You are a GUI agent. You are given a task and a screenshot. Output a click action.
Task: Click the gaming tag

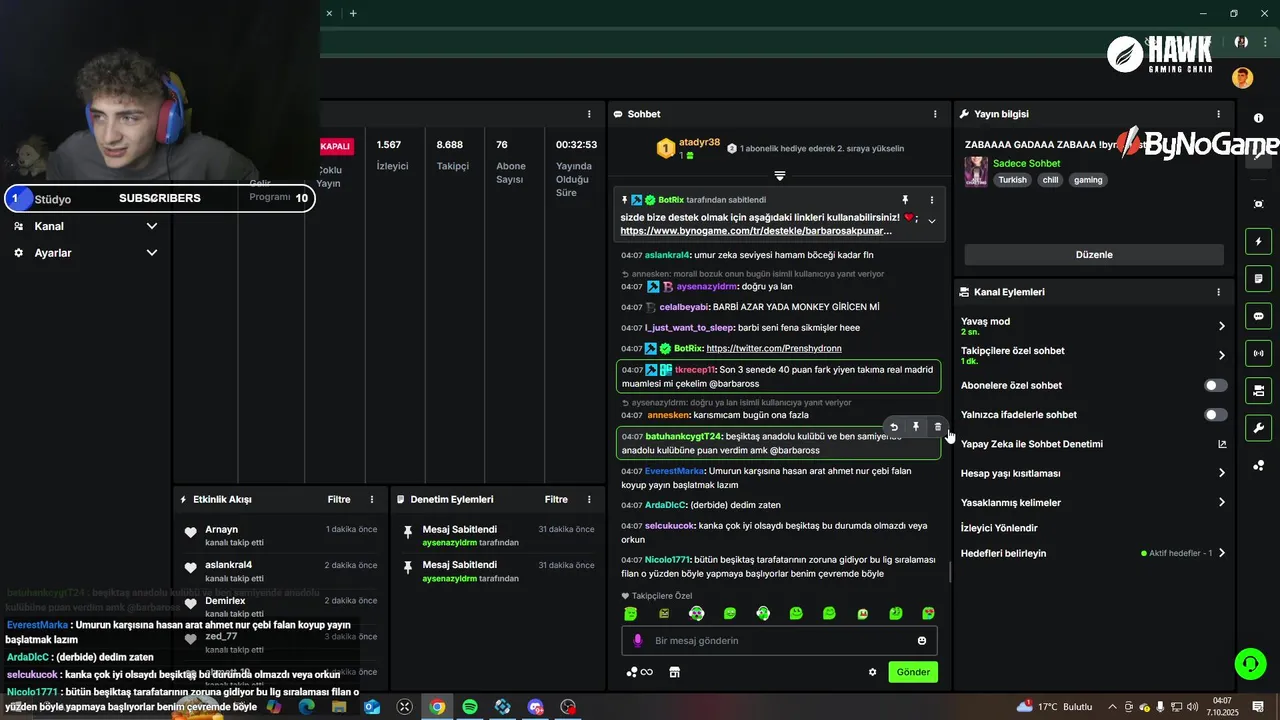1088,180
